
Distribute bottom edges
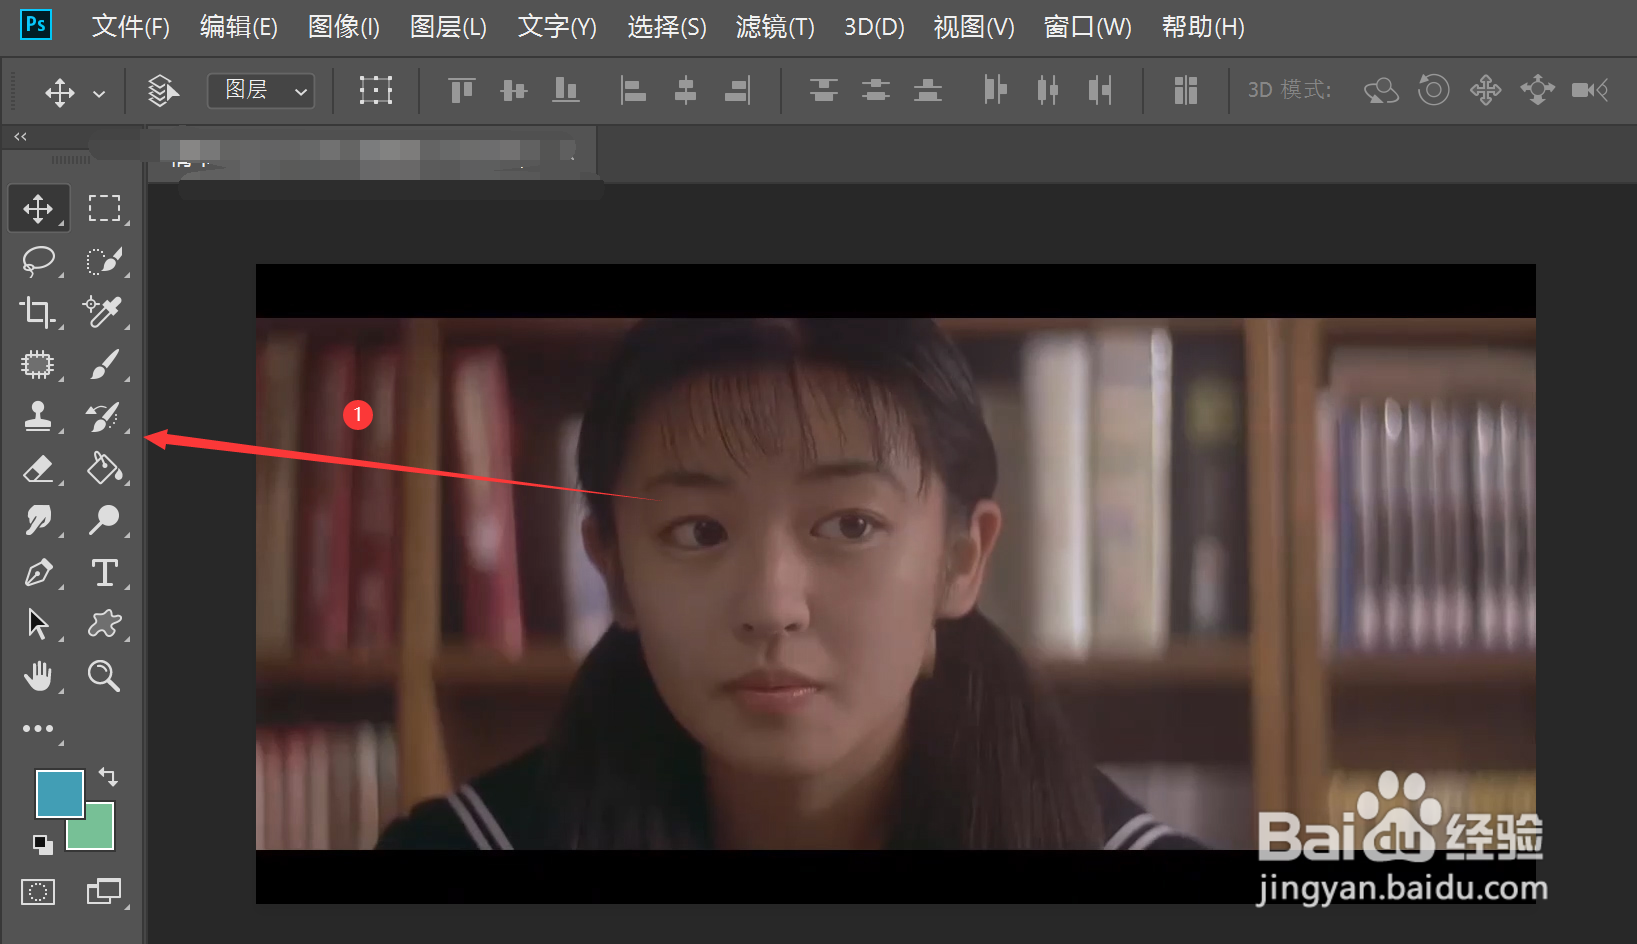(x=928, y=91)
